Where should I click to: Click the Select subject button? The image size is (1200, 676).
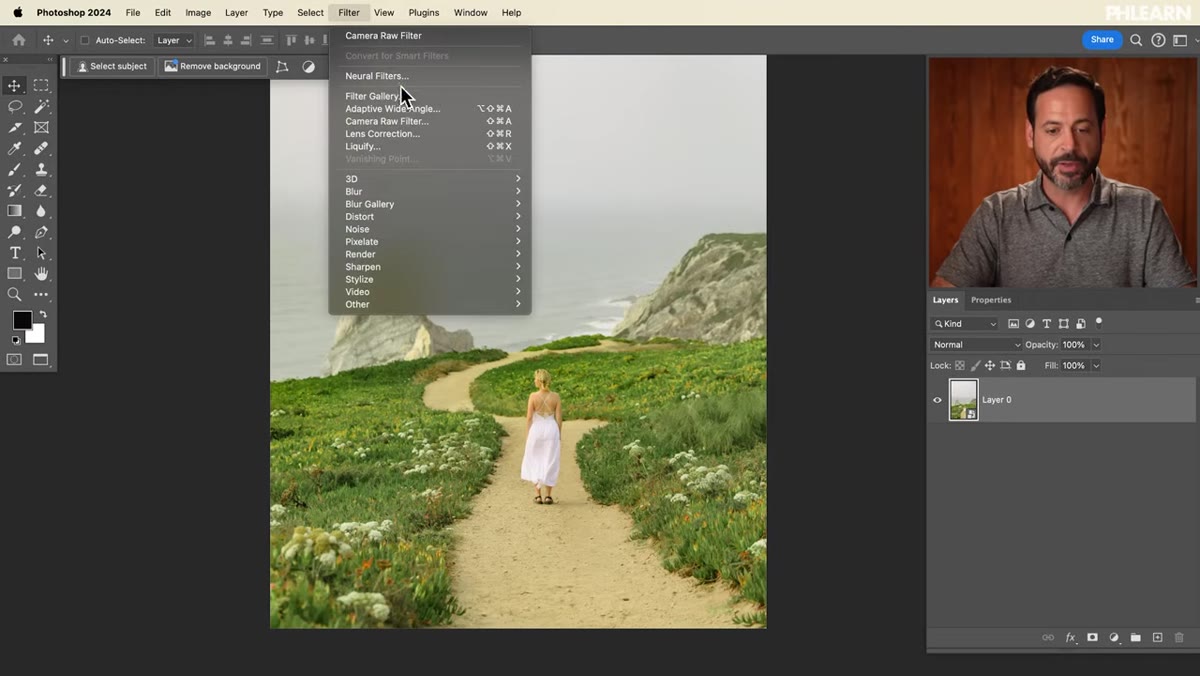coord(112,66)
